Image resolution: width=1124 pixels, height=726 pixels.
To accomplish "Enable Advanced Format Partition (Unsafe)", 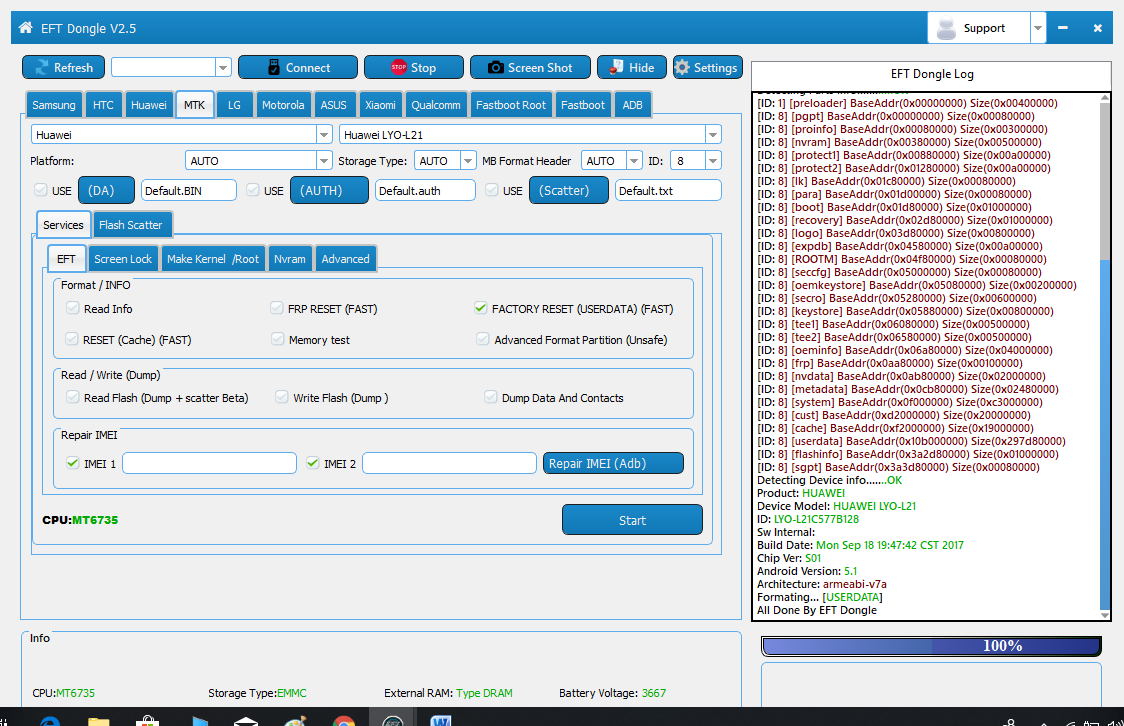I will point(482,339).
